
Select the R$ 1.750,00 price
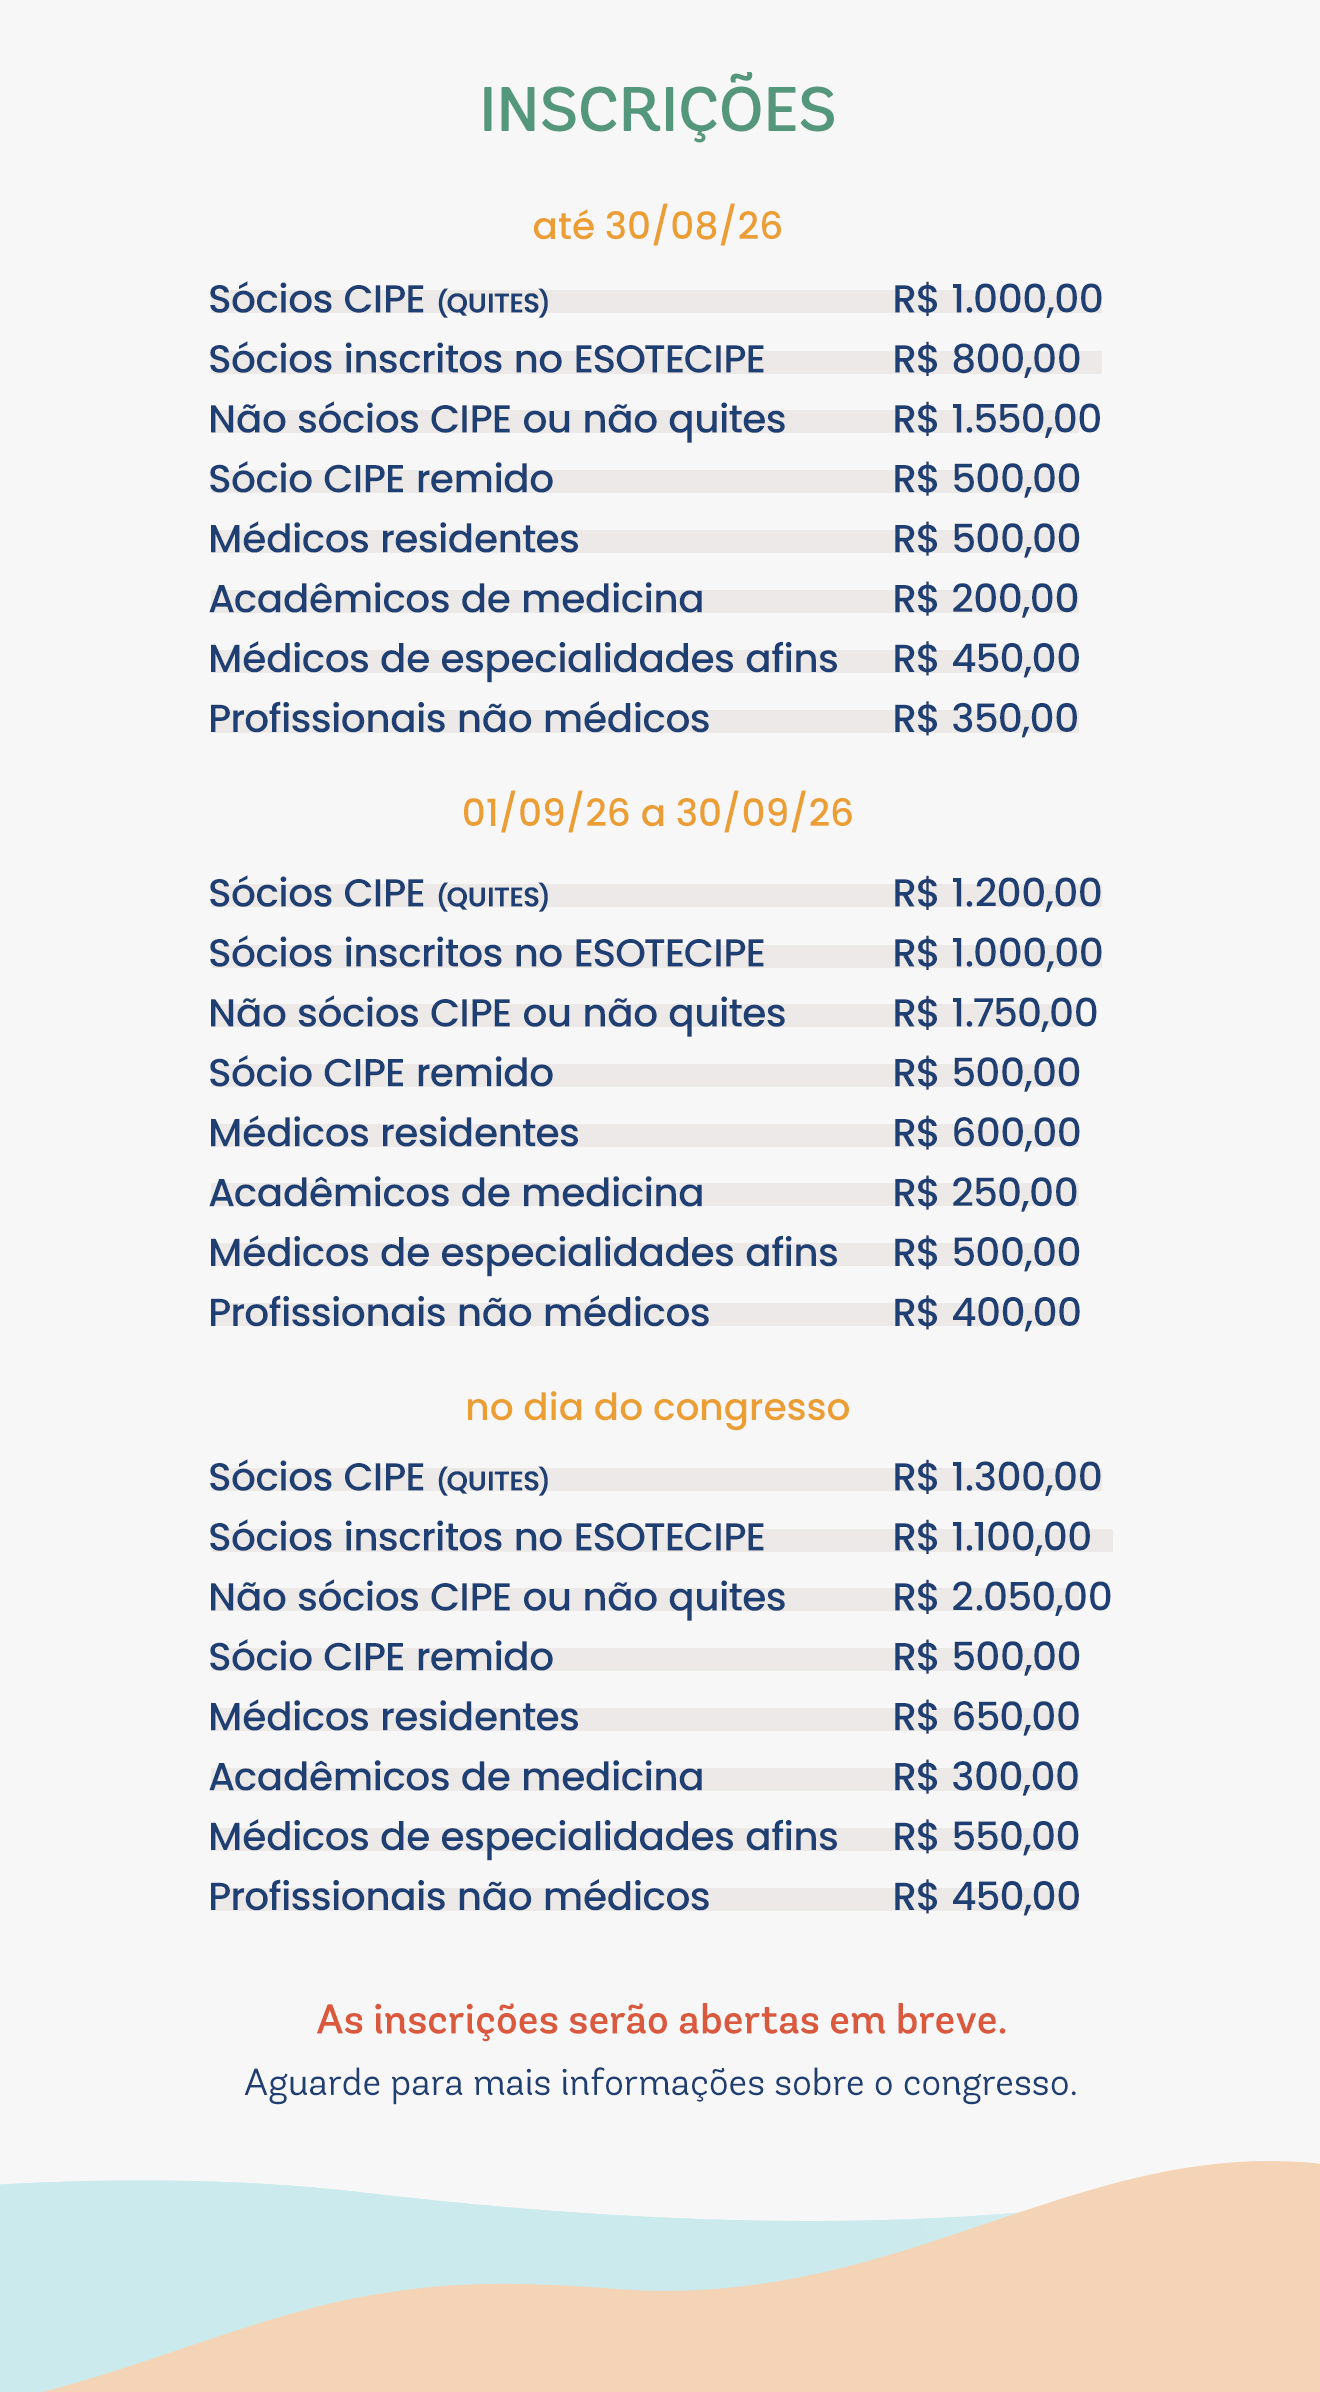pos(995,1013)
